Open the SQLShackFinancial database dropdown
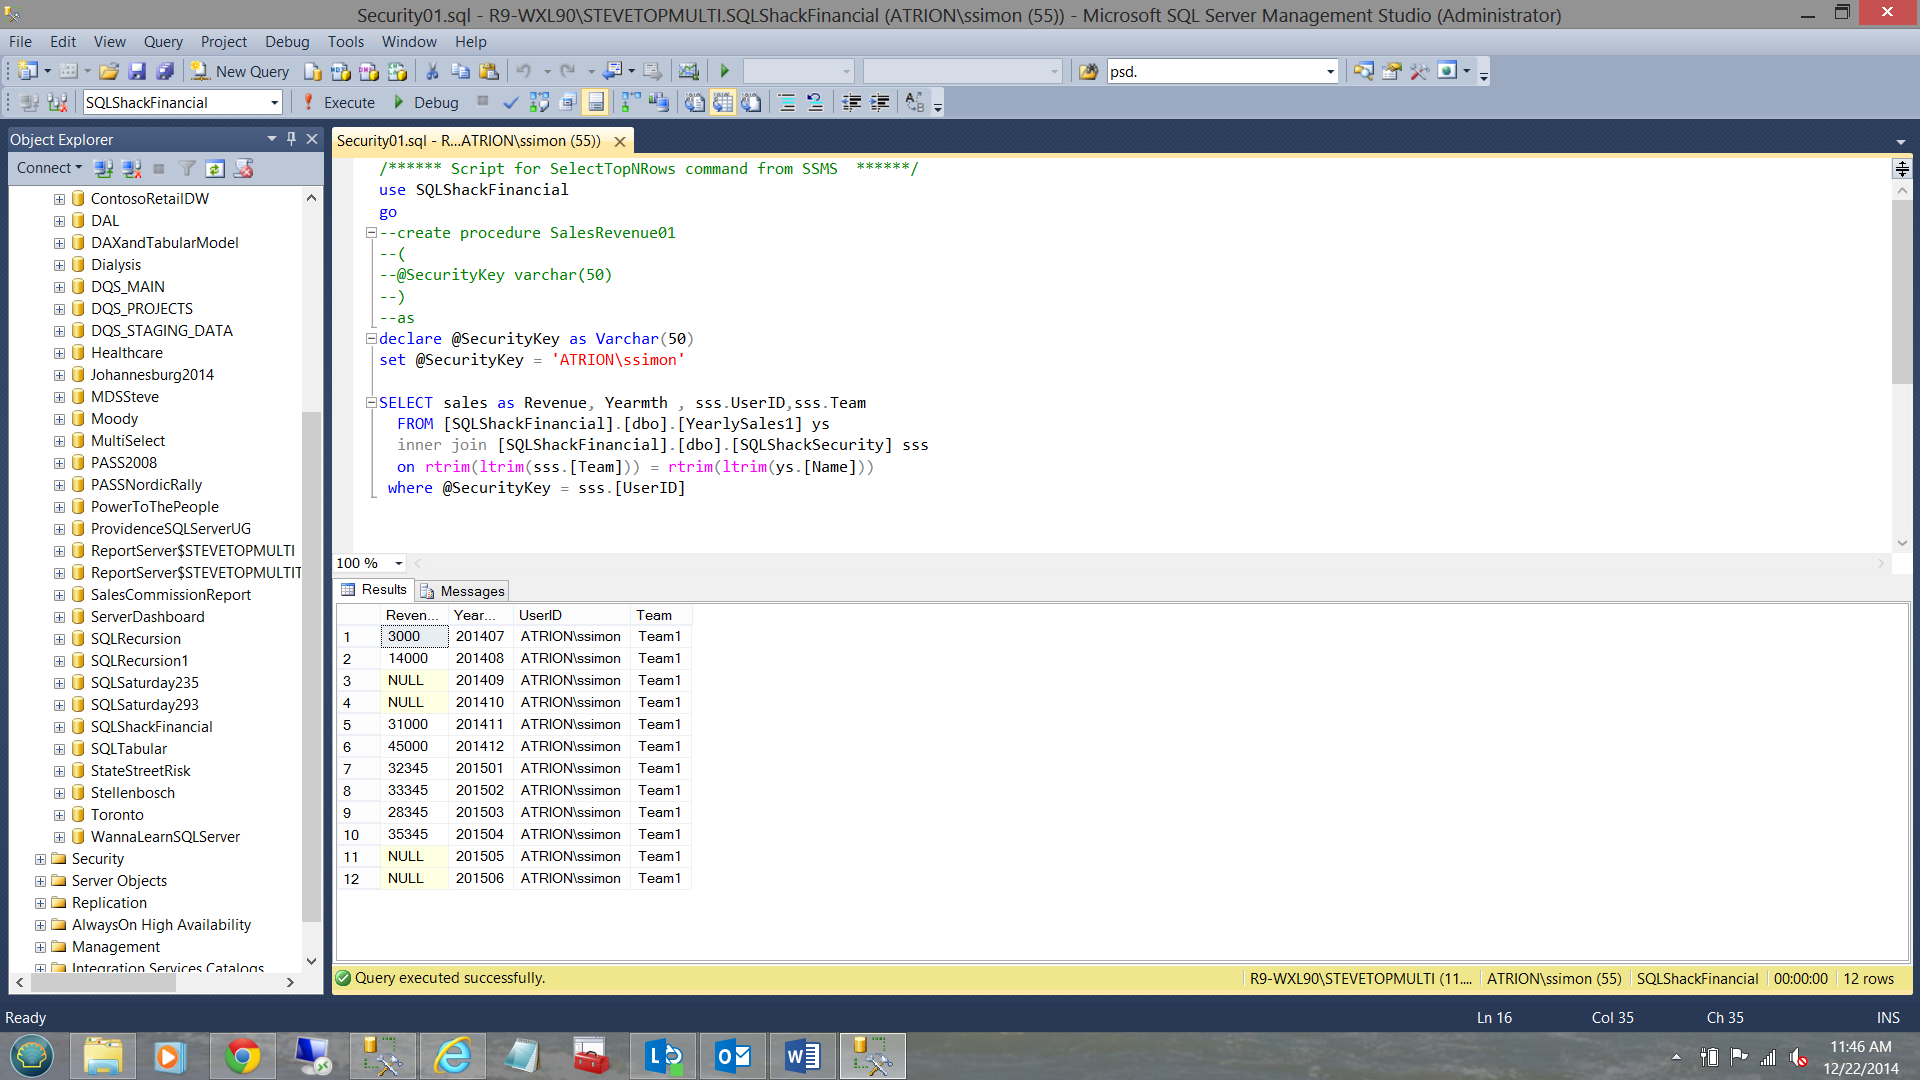 tap(274, 103)
